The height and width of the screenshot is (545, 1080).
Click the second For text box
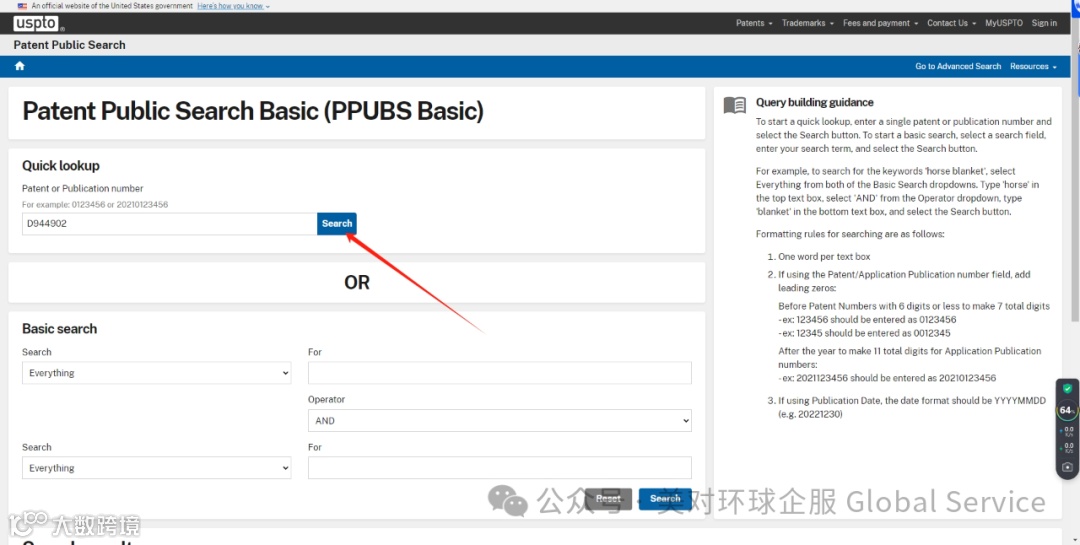click(499, 468)
